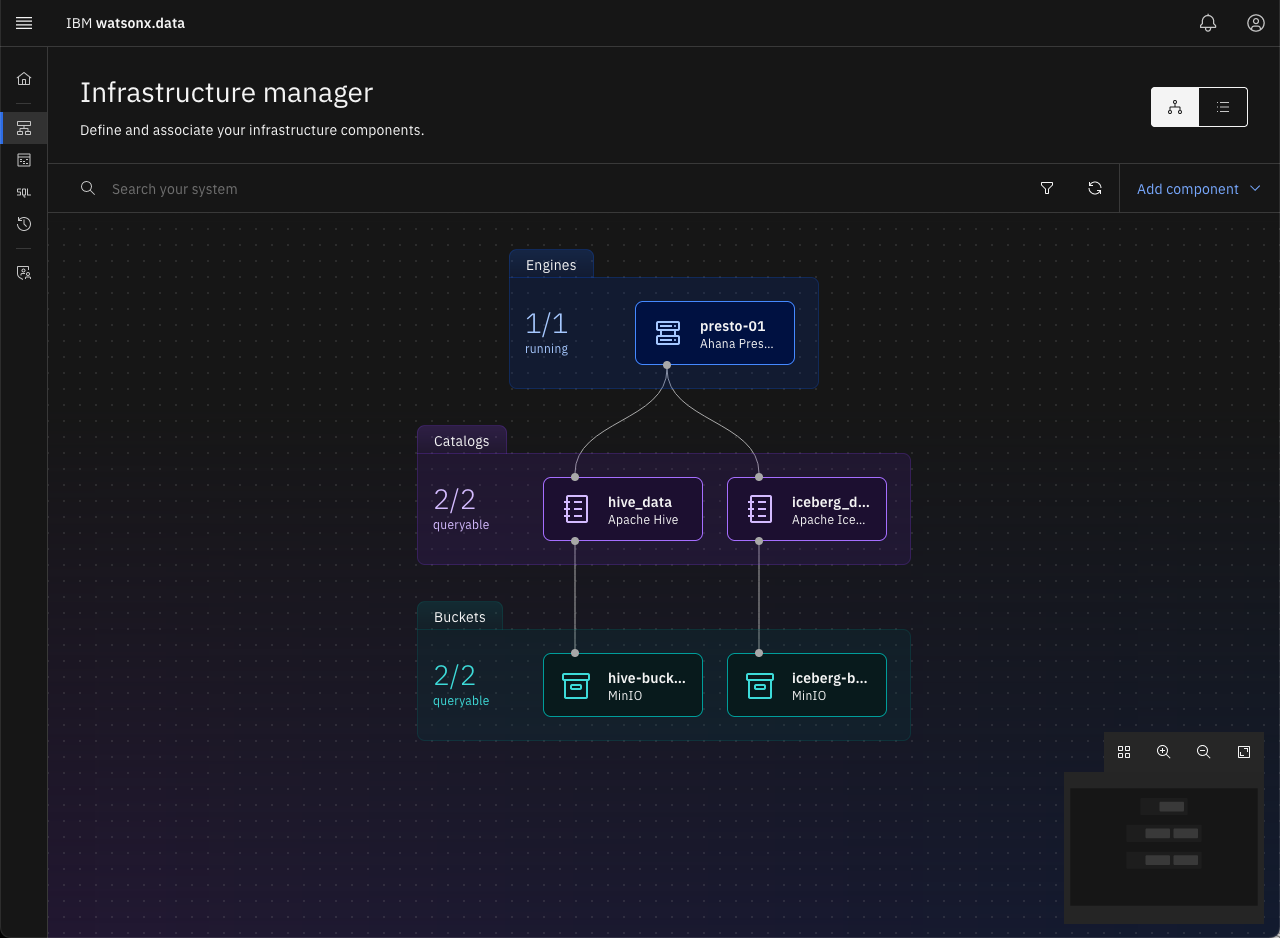This screenshot has width=1280, height=938.
Task: Go to Home in the sidebar
Action: pos(24,79)
